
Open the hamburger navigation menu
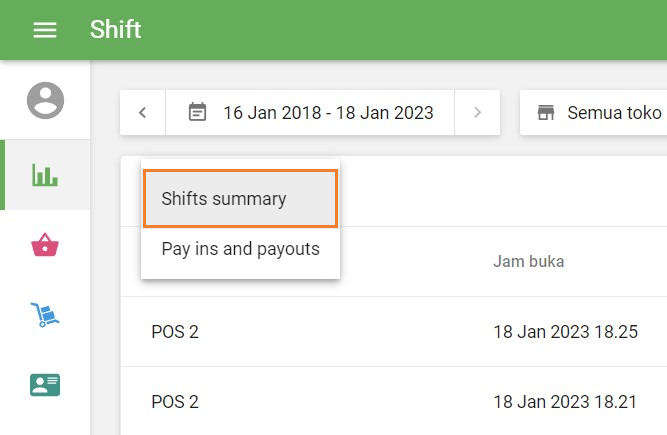click(45, 30)
